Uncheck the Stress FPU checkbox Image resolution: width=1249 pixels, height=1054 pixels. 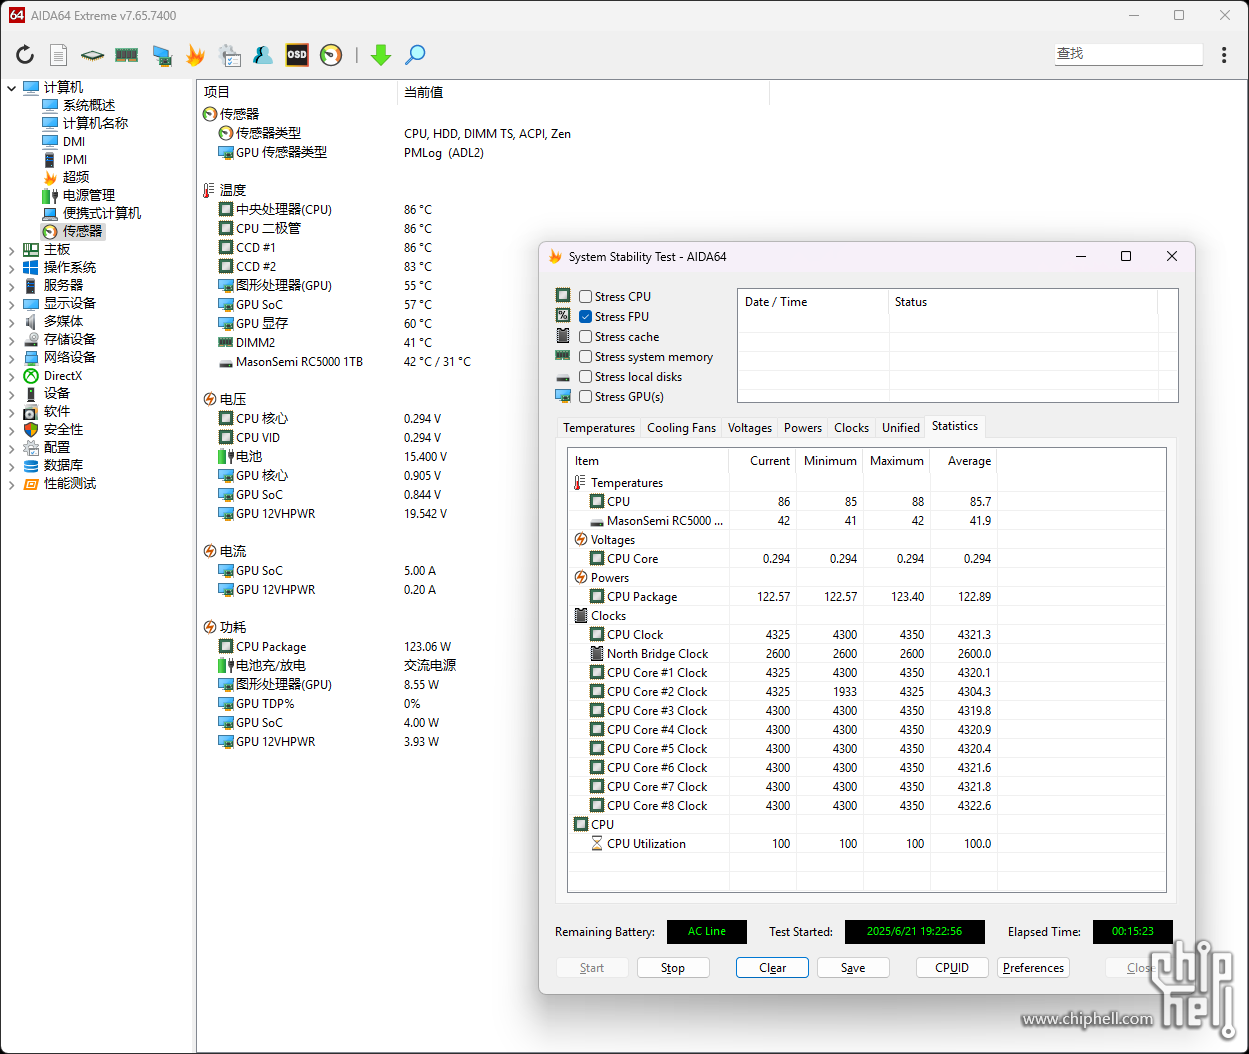[586, 317]
